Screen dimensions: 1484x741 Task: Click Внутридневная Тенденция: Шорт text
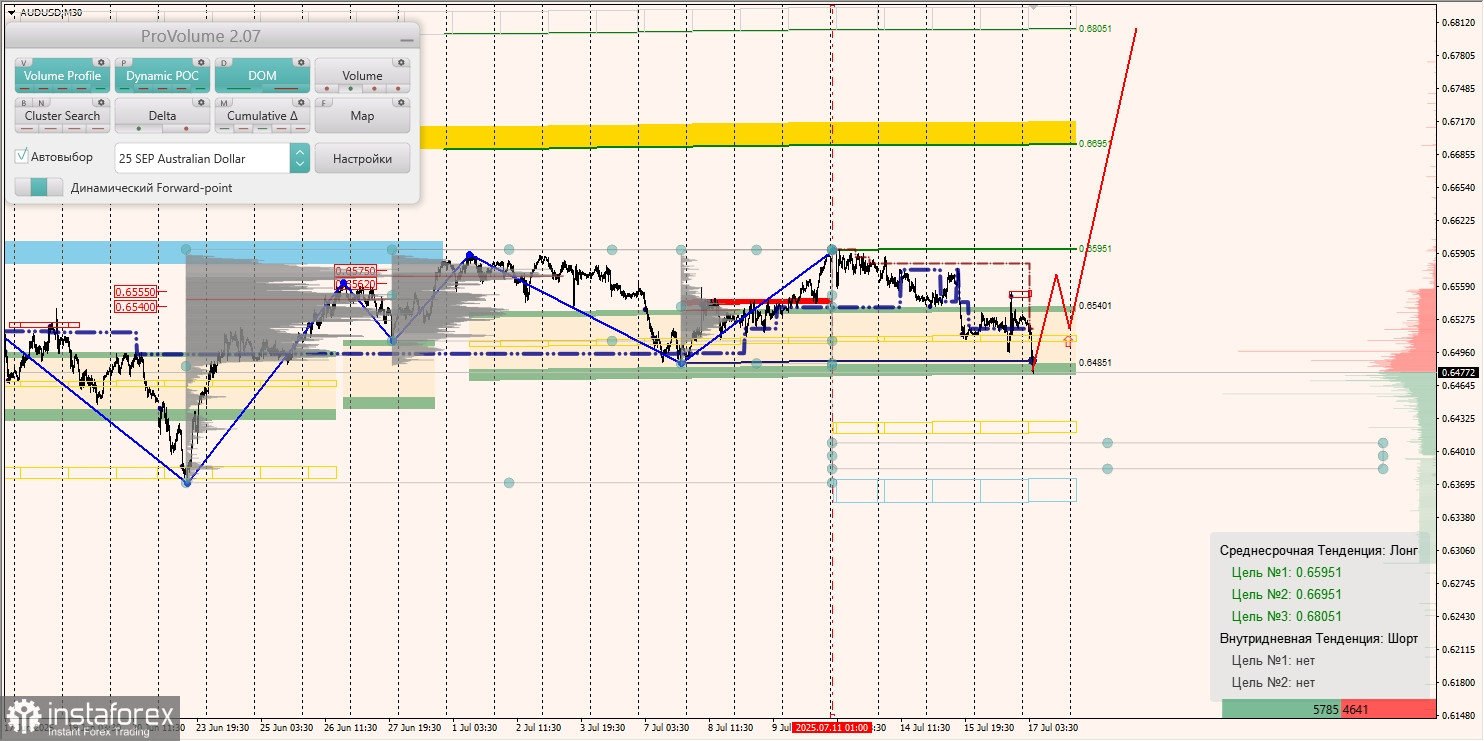pyautogui.click(x=1318, y=638)
